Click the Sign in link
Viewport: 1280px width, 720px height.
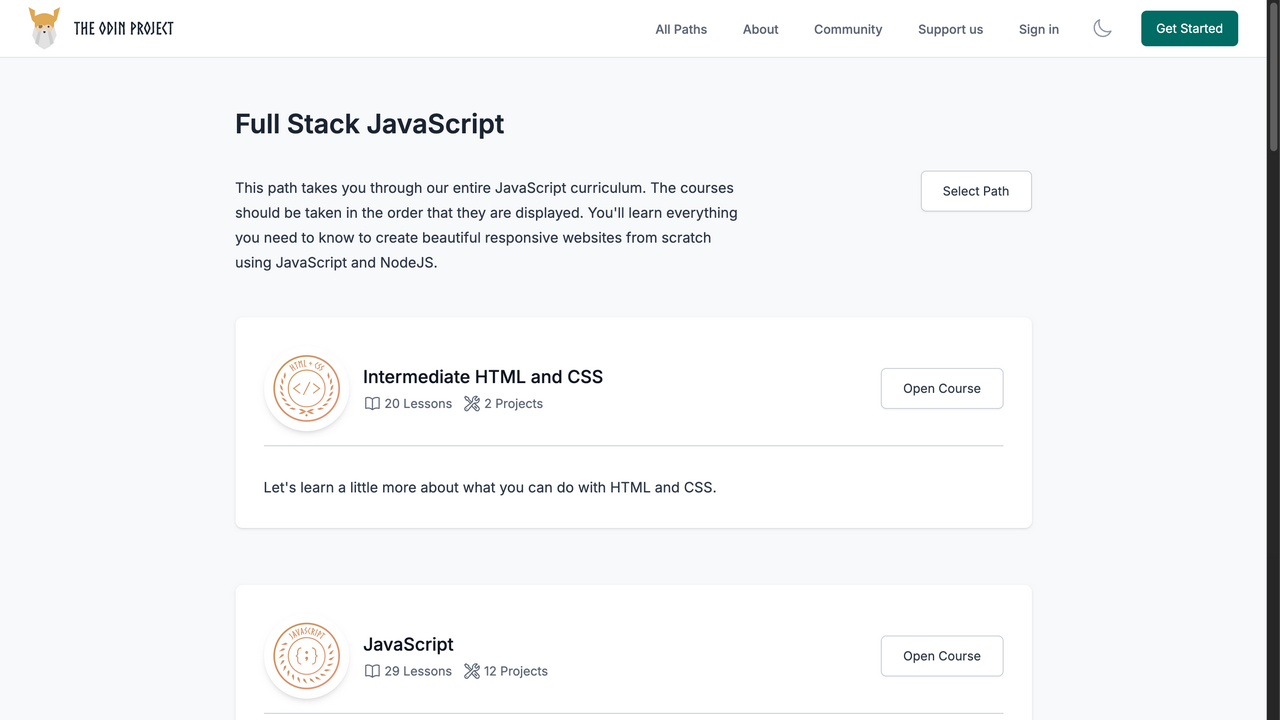[1039, 29]
